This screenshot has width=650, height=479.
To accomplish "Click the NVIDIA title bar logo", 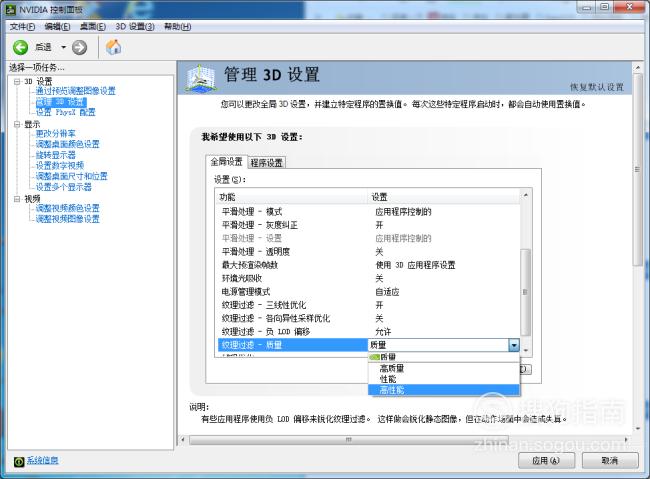I will [x=11, y=9].
